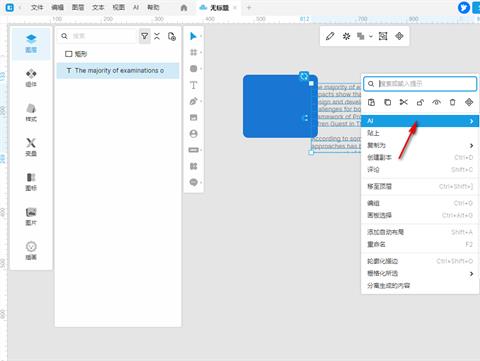
Task: Select the section window tool
Action: [193, 117]
